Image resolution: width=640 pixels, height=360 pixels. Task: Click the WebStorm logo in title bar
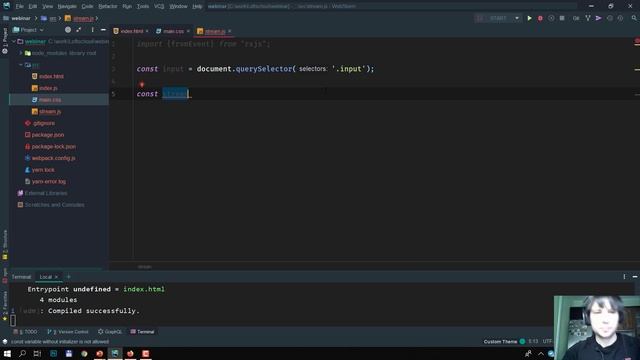(x=6, y=6)
